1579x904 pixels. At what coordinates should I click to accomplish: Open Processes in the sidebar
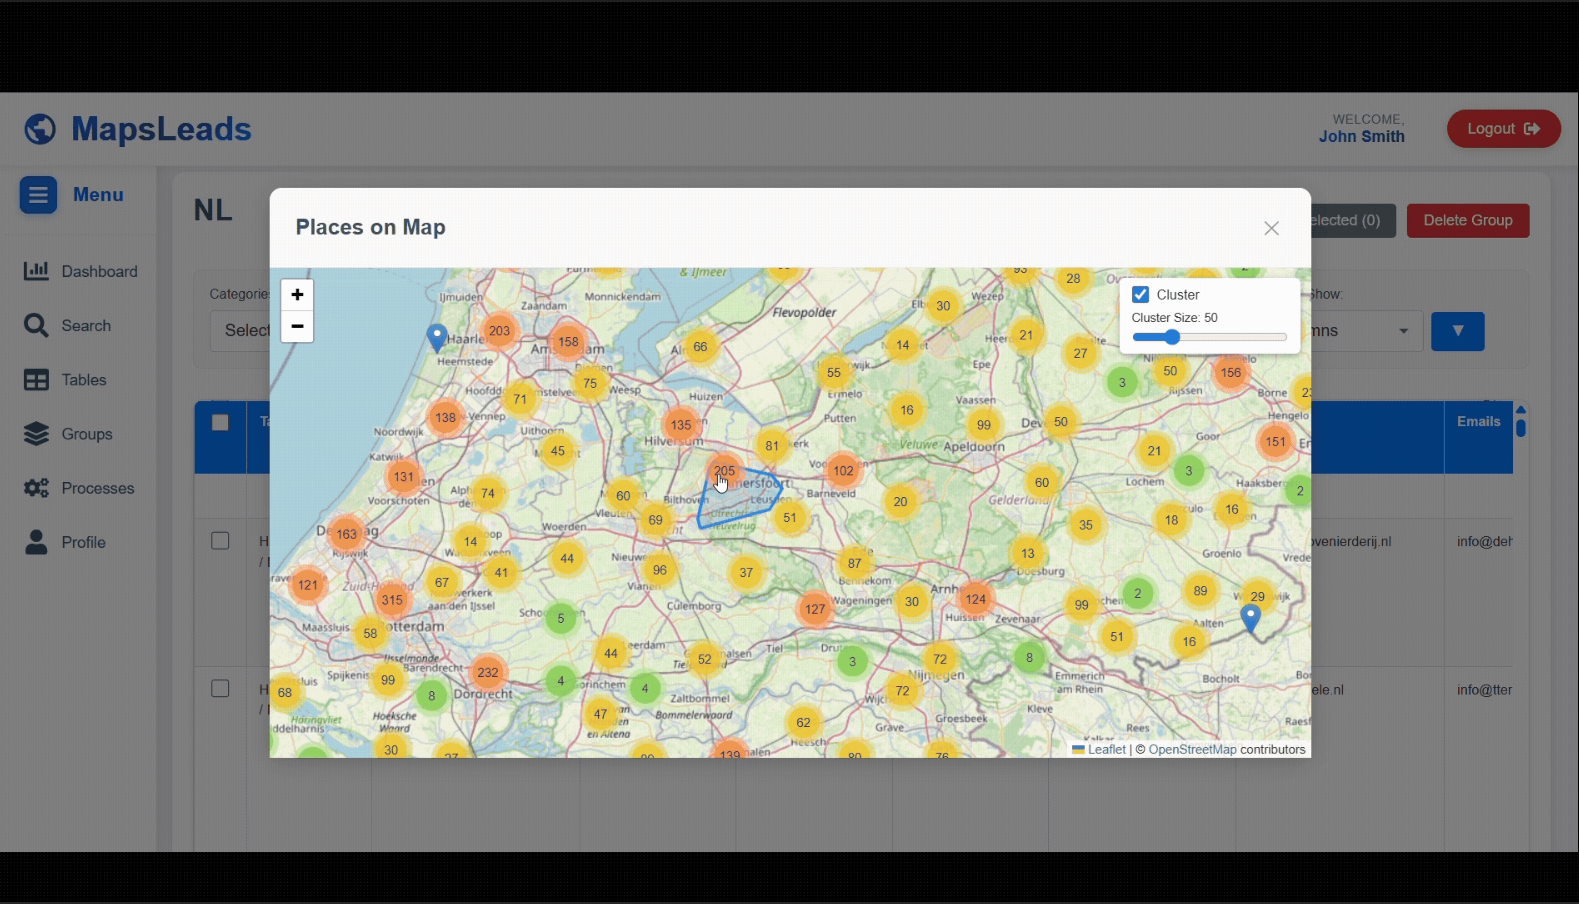click(79, 488)
